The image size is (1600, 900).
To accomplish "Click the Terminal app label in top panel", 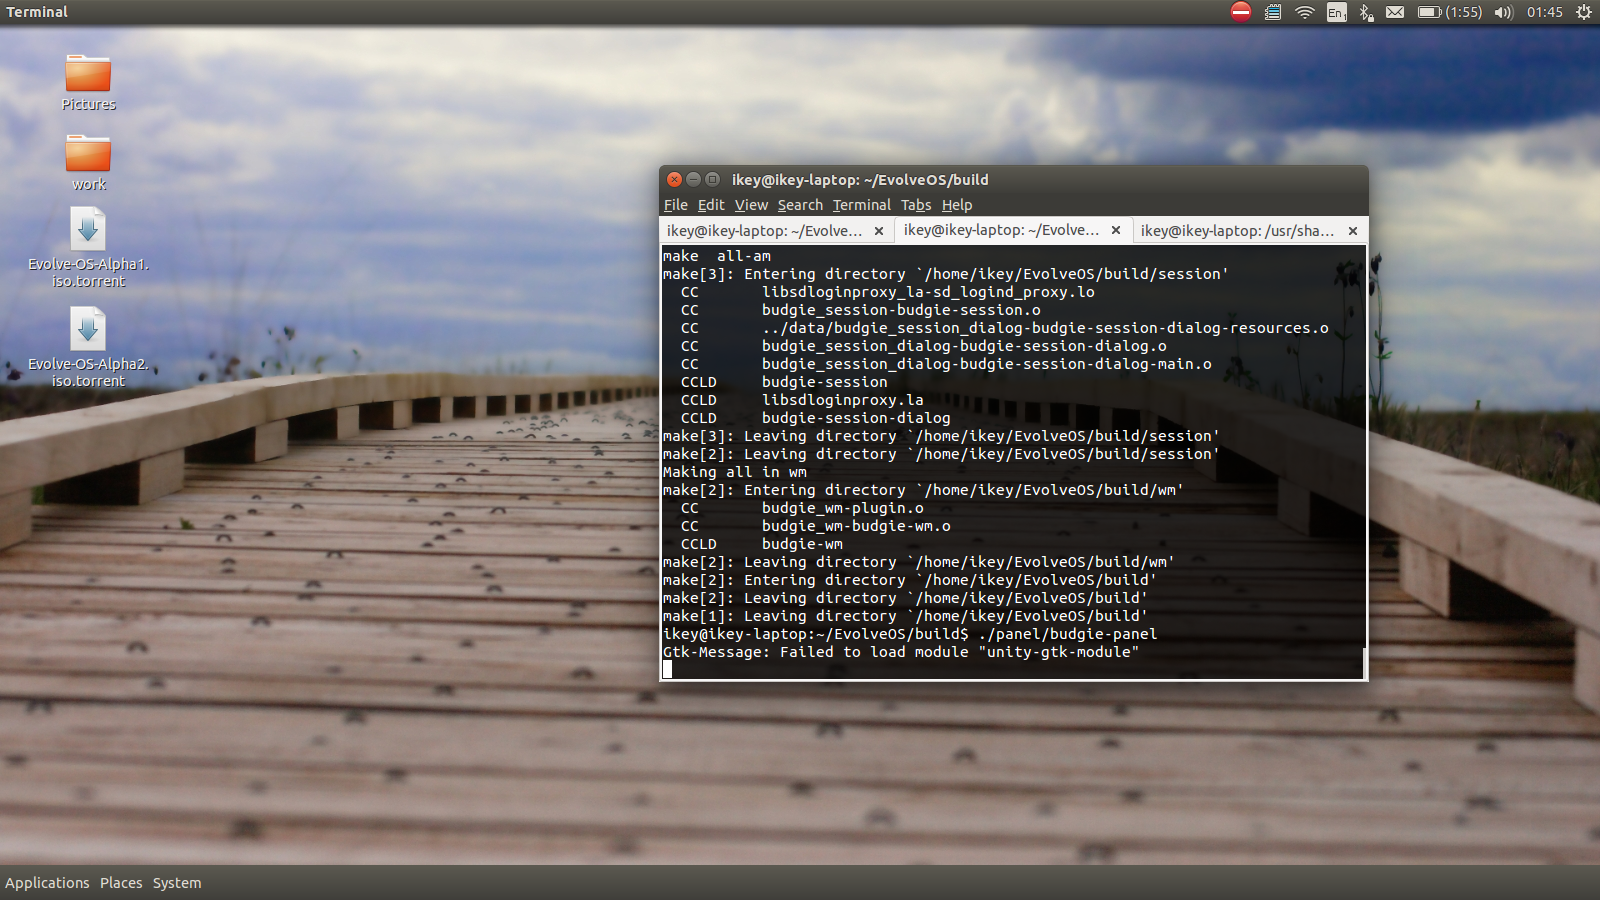I will (37, 12).
